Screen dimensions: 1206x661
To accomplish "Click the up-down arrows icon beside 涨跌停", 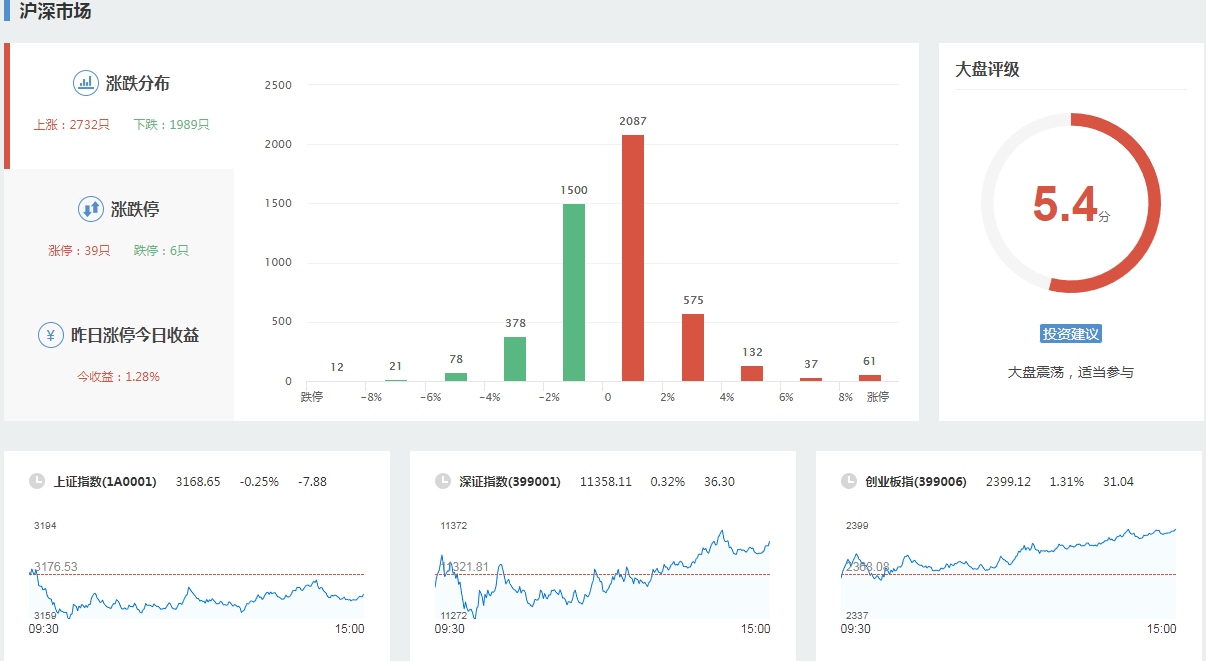I will [x=91, y=209].
